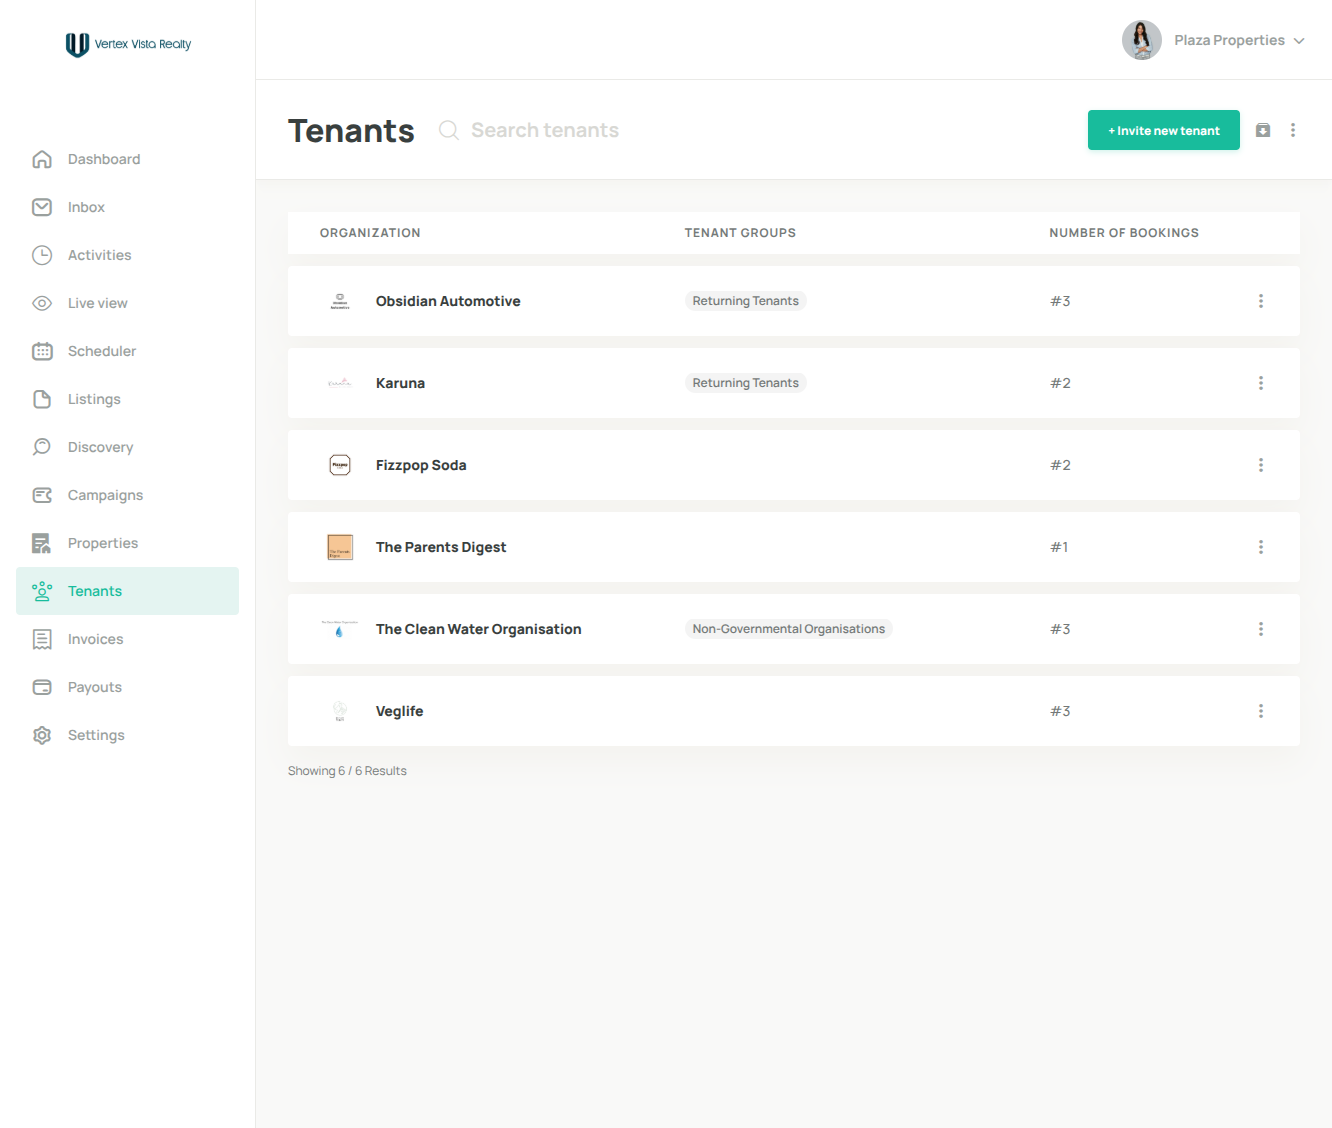The width and height of the screenshot is (1332, 1128).
Task: Click The Parents Digest organization name
Action: point(441,547)
